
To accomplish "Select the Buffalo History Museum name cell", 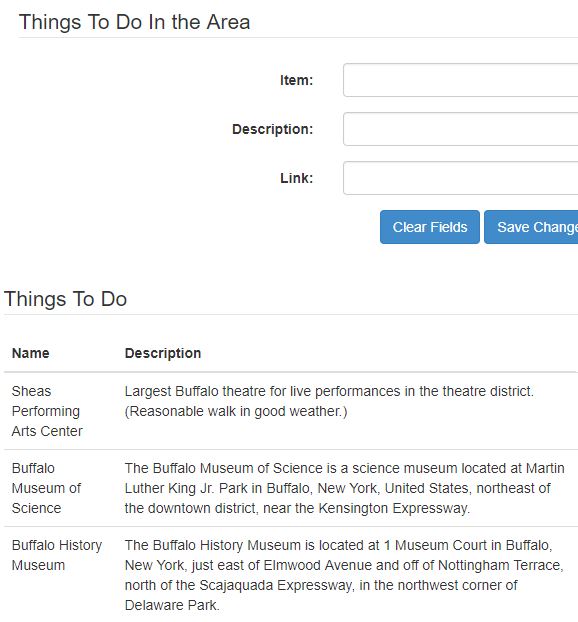I will (x=57, y=555).
